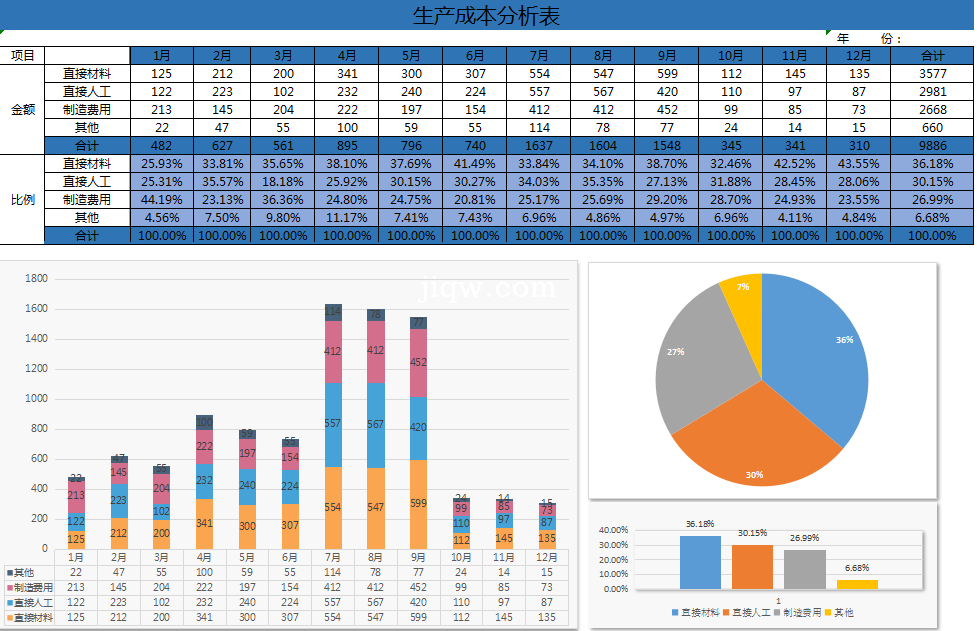Click the 制造费用 legend marker in the chart data table
Viewport: 977px width, 631px height.
click(x=10, y=587)
